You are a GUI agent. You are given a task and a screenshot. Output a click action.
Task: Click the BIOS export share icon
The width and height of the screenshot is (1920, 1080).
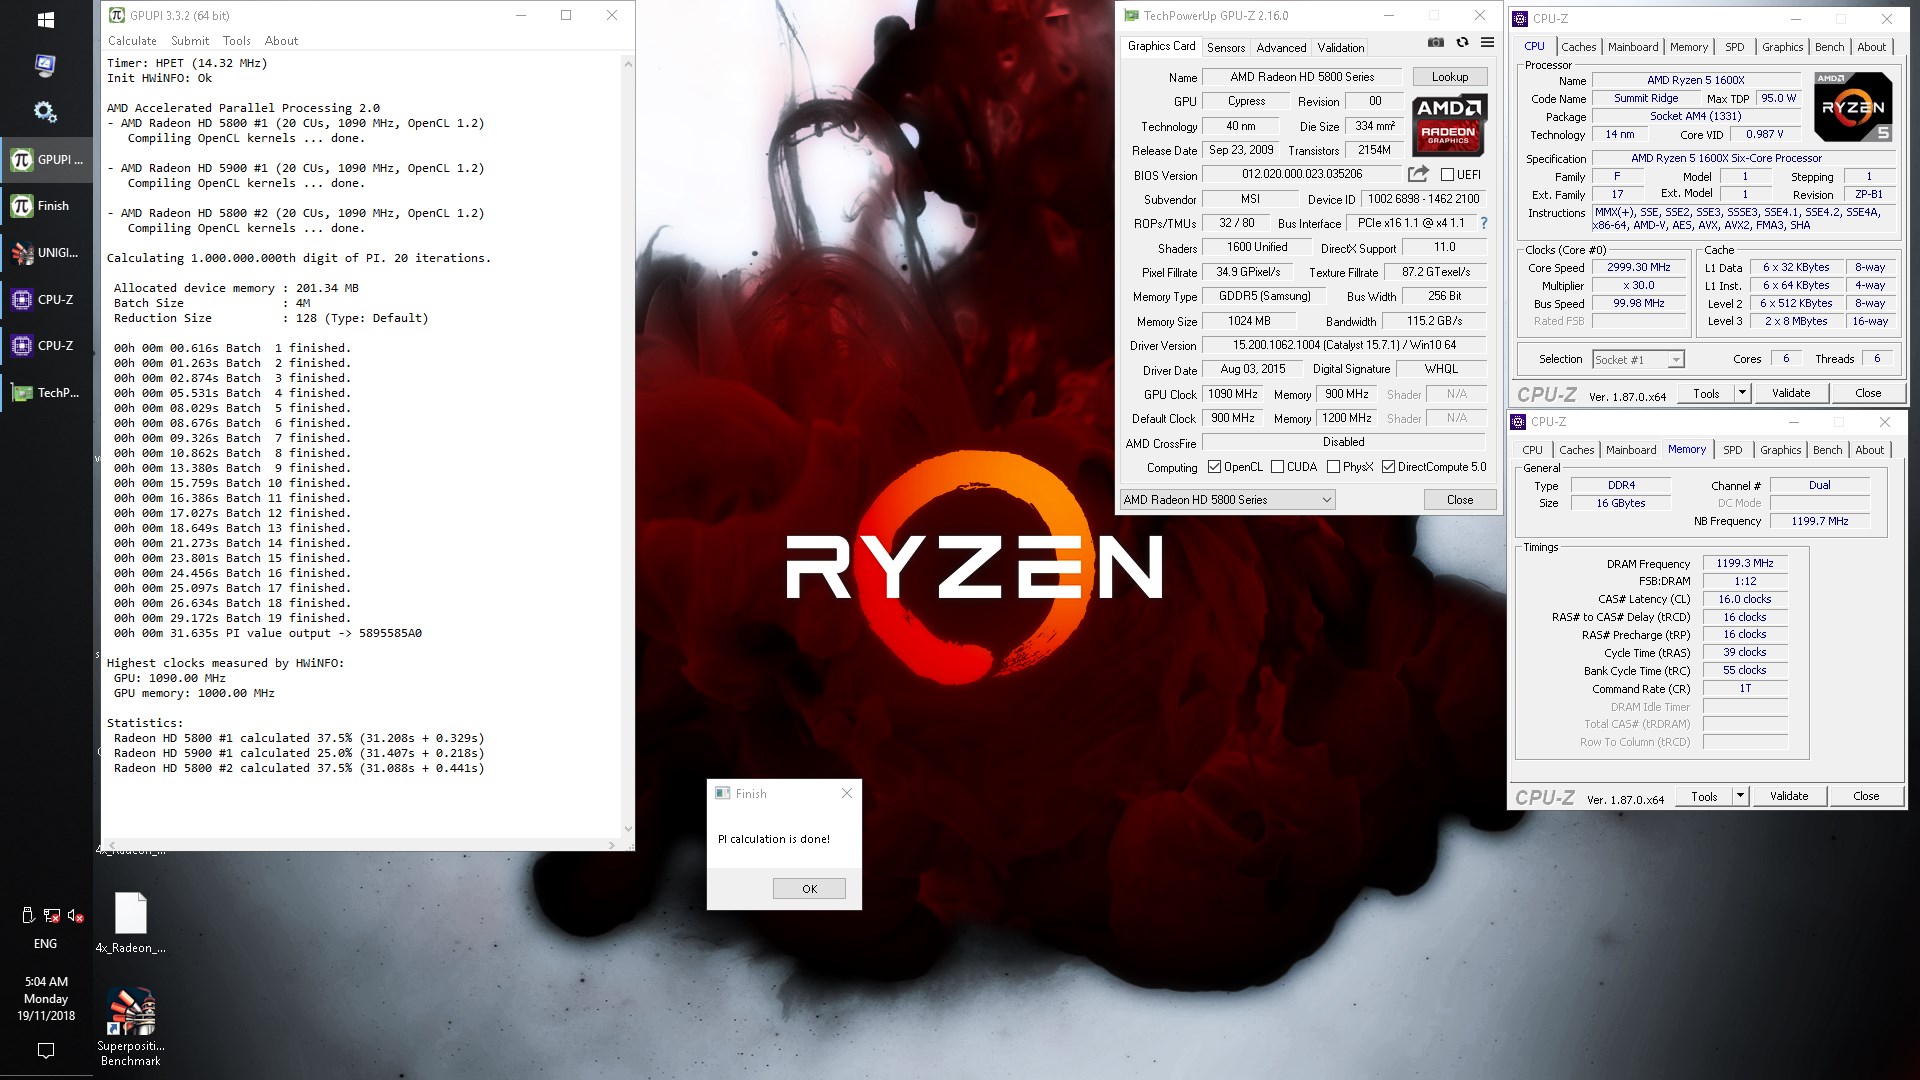tap(1418, 174)
